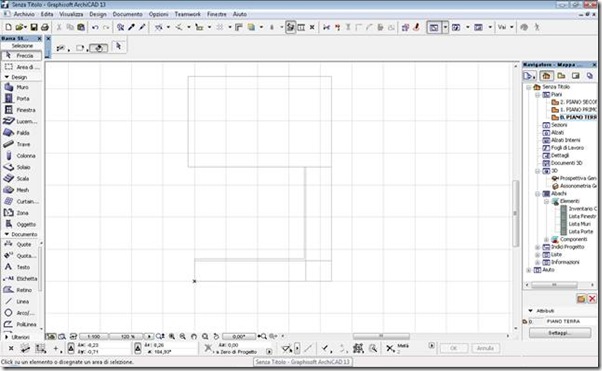Select the Colonna column tool
Screen dimensions: 602x371
(21, 156)
